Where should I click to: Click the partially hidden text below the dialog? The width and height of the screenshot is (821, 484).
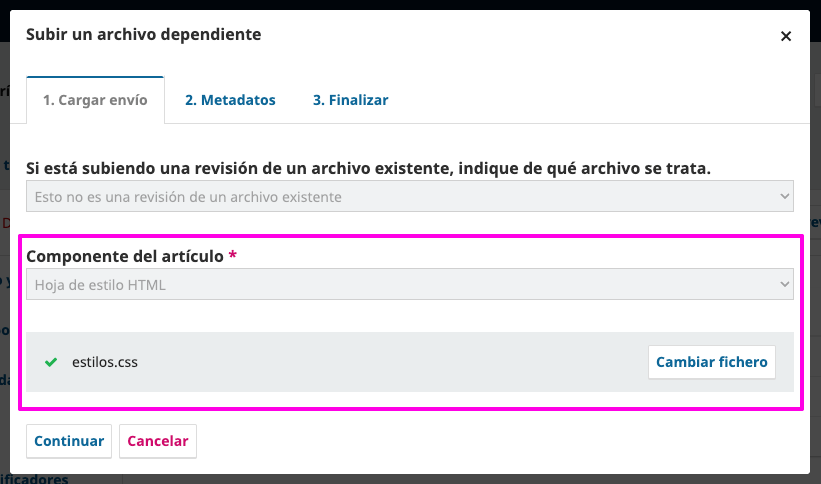pos(40,479)
